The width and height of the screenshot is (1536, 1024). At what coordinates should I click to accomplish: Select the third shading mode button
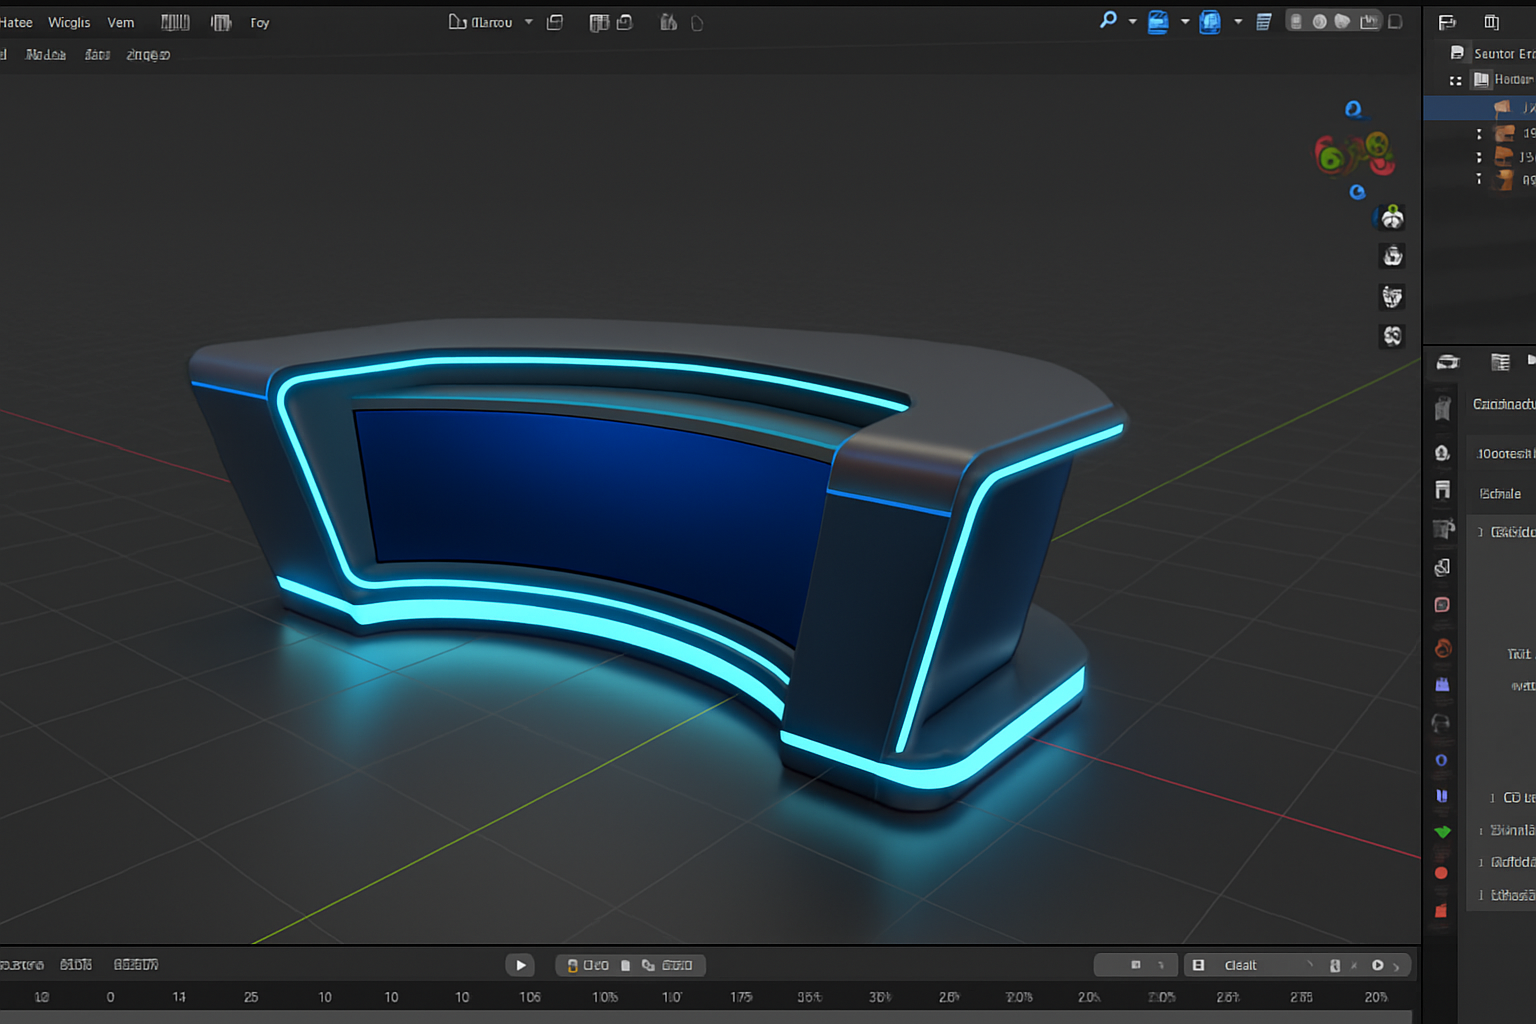1342,21
